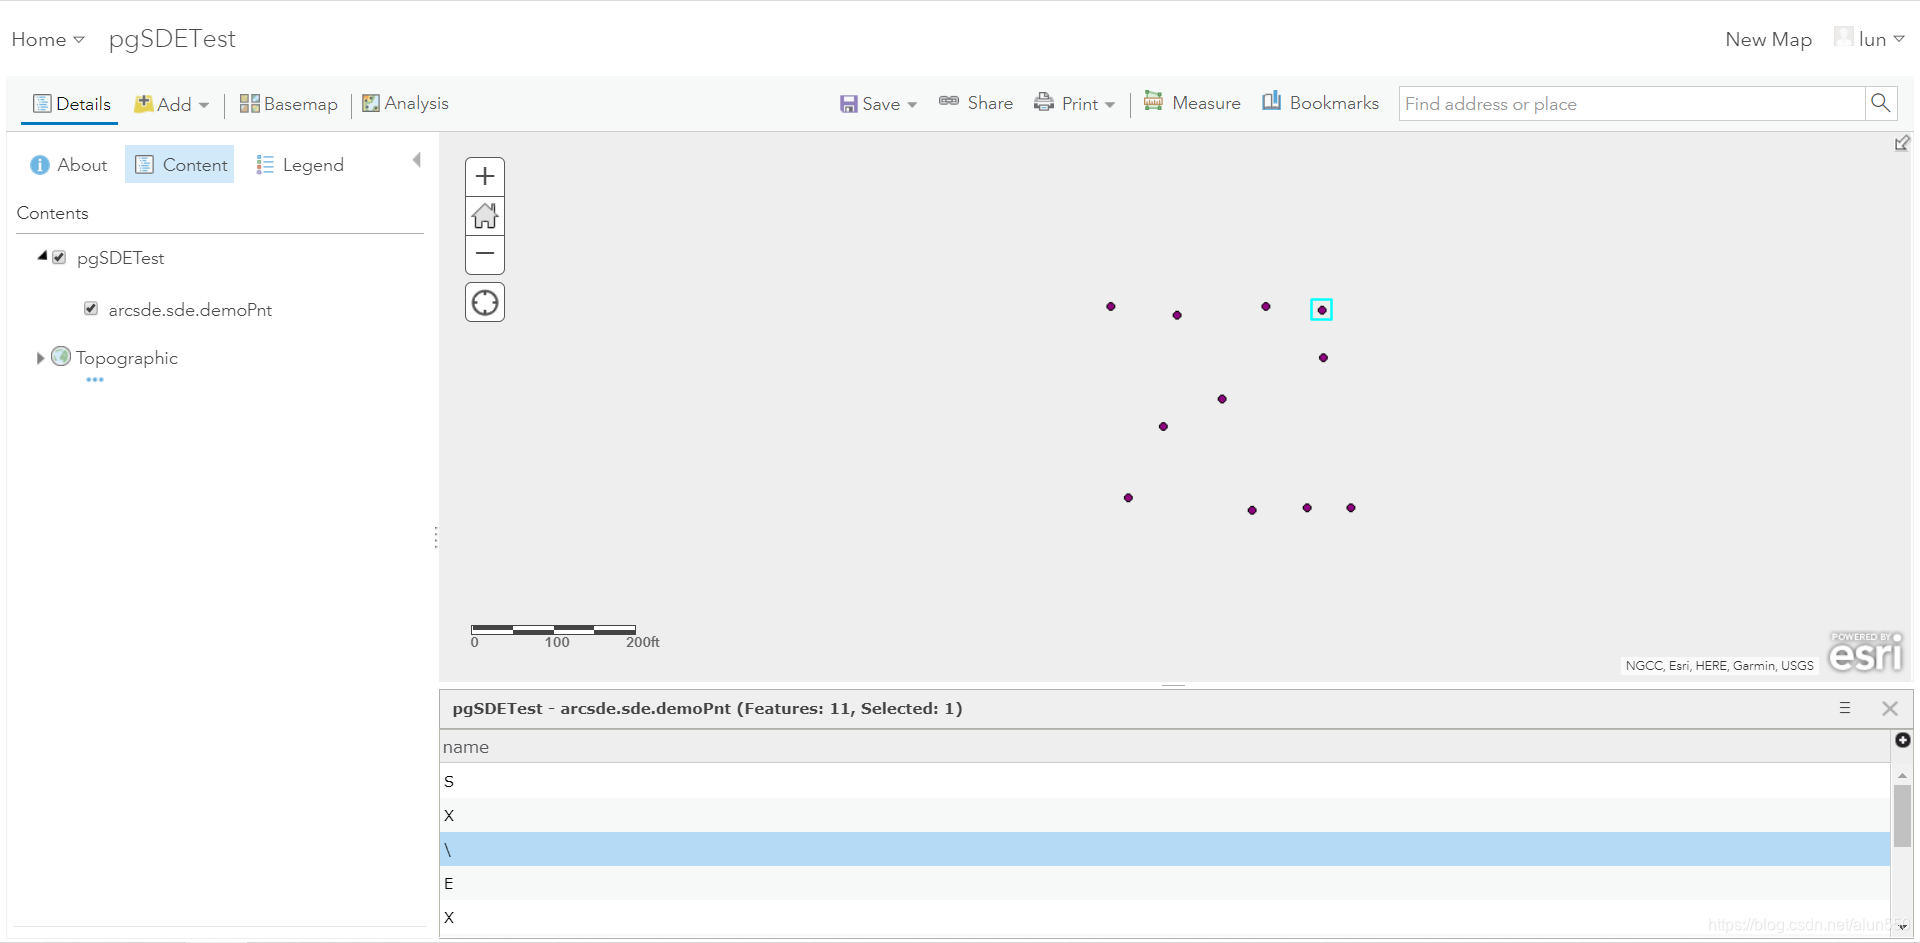
Task: Click table vertical scrollbar thumb
Action: (1902, 816)
